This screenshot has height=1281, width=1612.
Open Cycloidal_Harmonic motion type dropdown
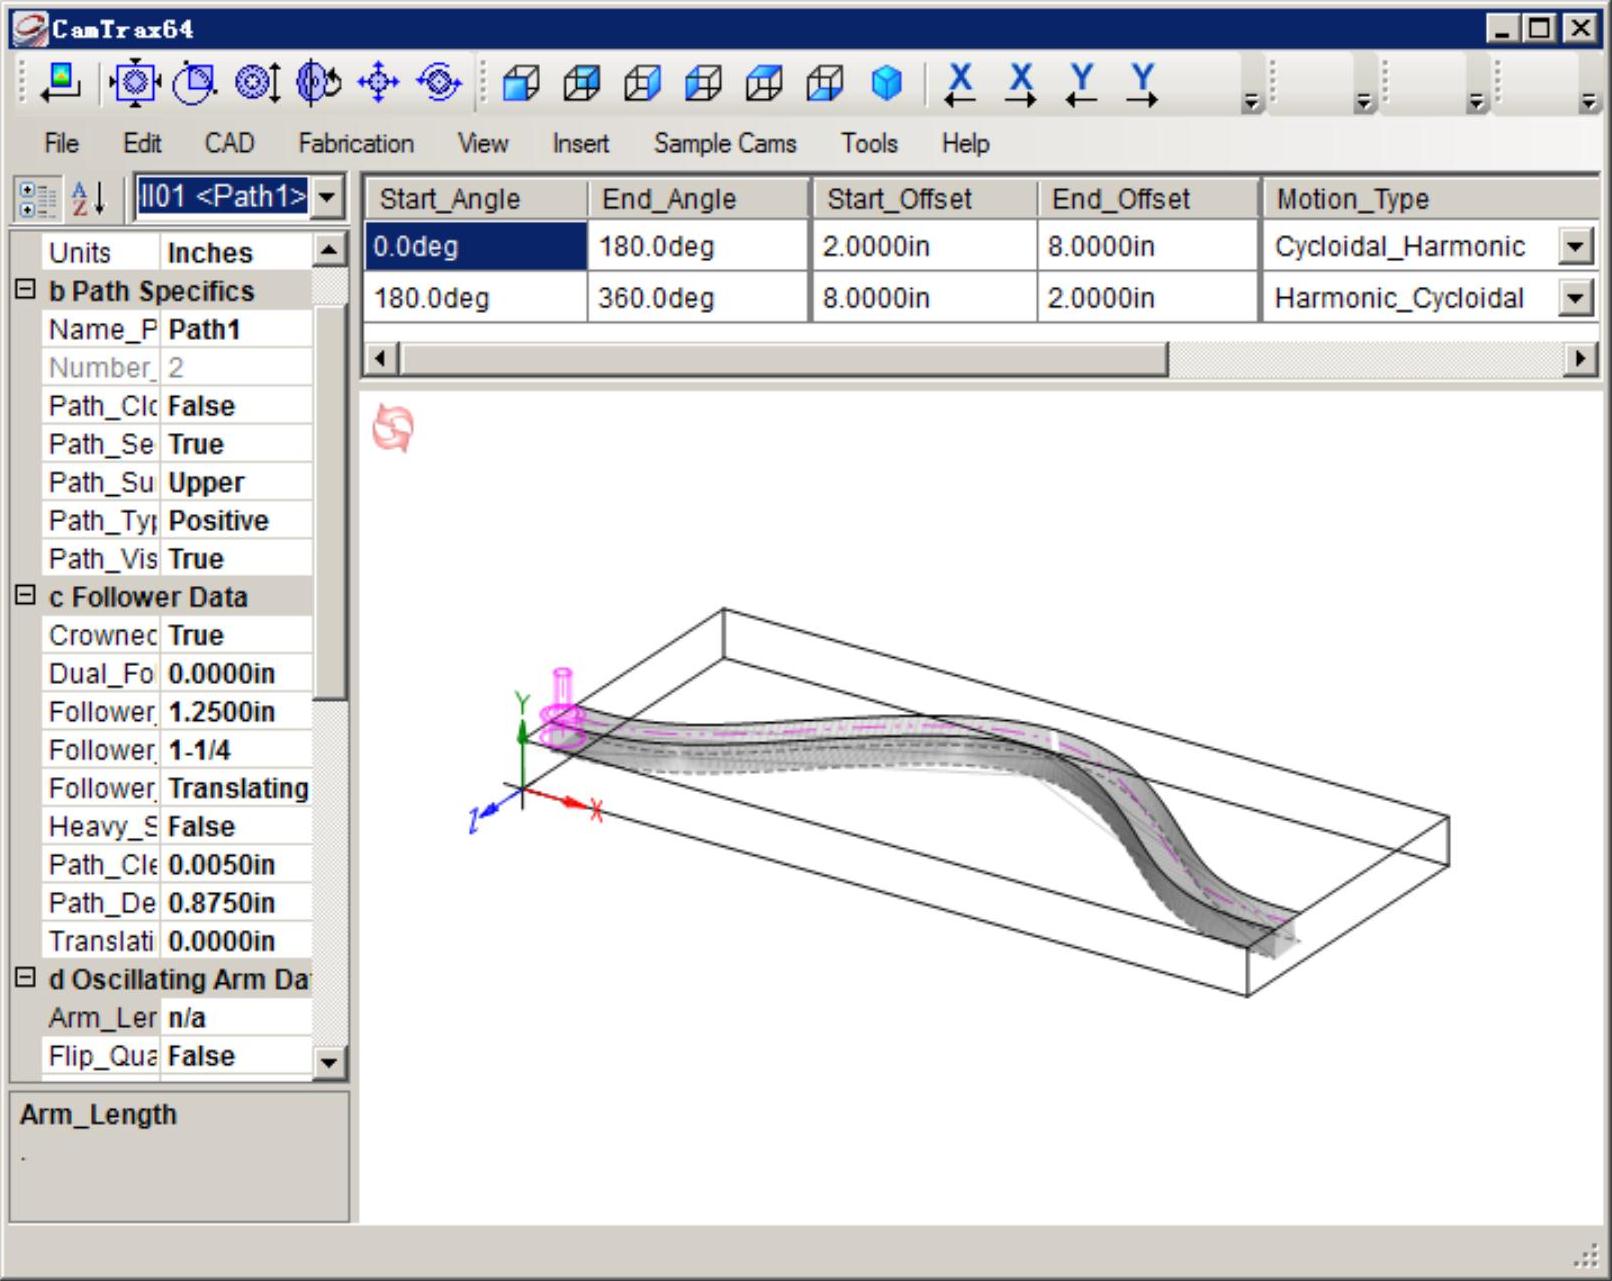point(1575,246)
